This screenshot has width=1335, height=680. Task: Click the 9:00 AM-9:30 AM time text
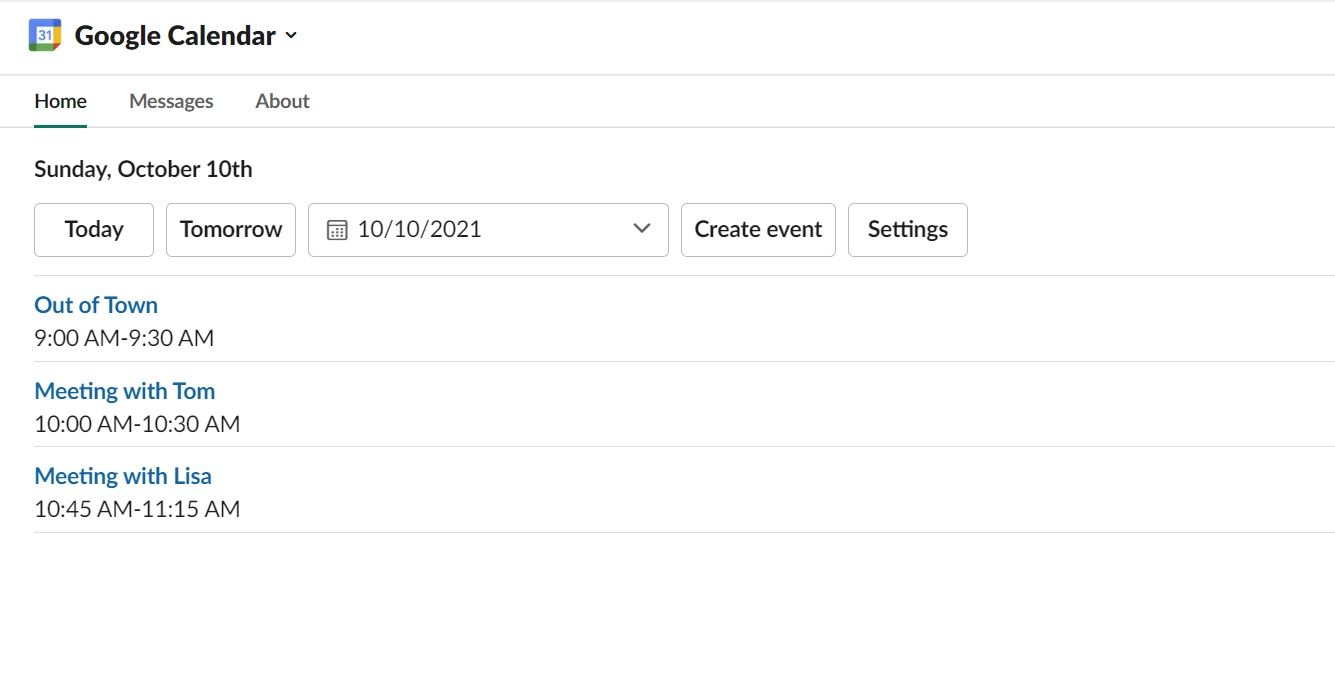tap(124, 338)
